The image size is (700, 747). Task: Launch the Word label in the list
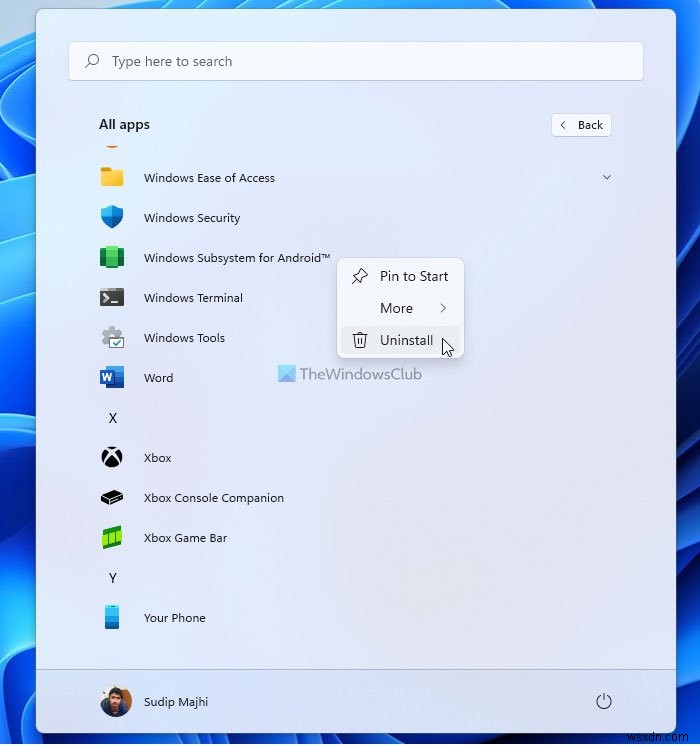click(158, 378)
